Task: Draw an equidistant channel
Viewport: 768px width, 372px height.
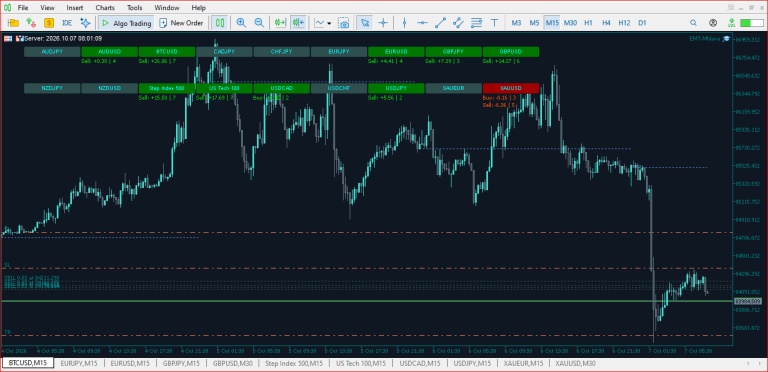Action: tap(458, 23)
